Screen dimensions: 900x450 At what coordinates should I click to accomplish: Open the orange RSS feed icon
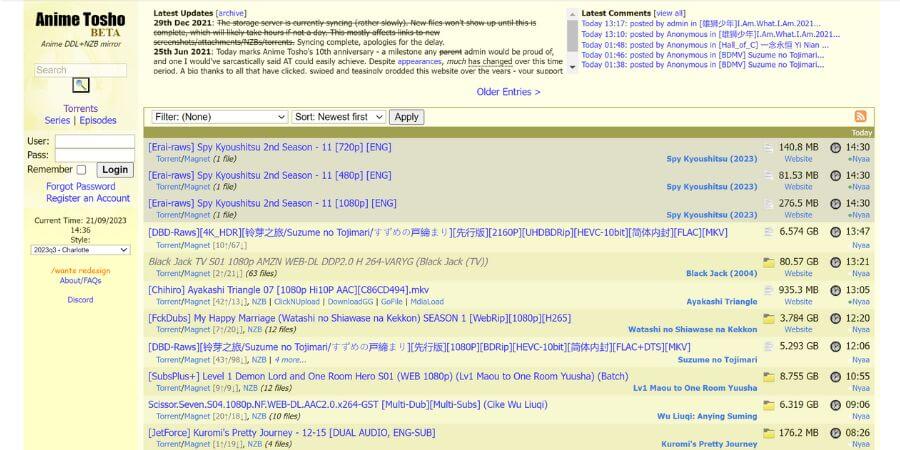[x=860, y=117]
